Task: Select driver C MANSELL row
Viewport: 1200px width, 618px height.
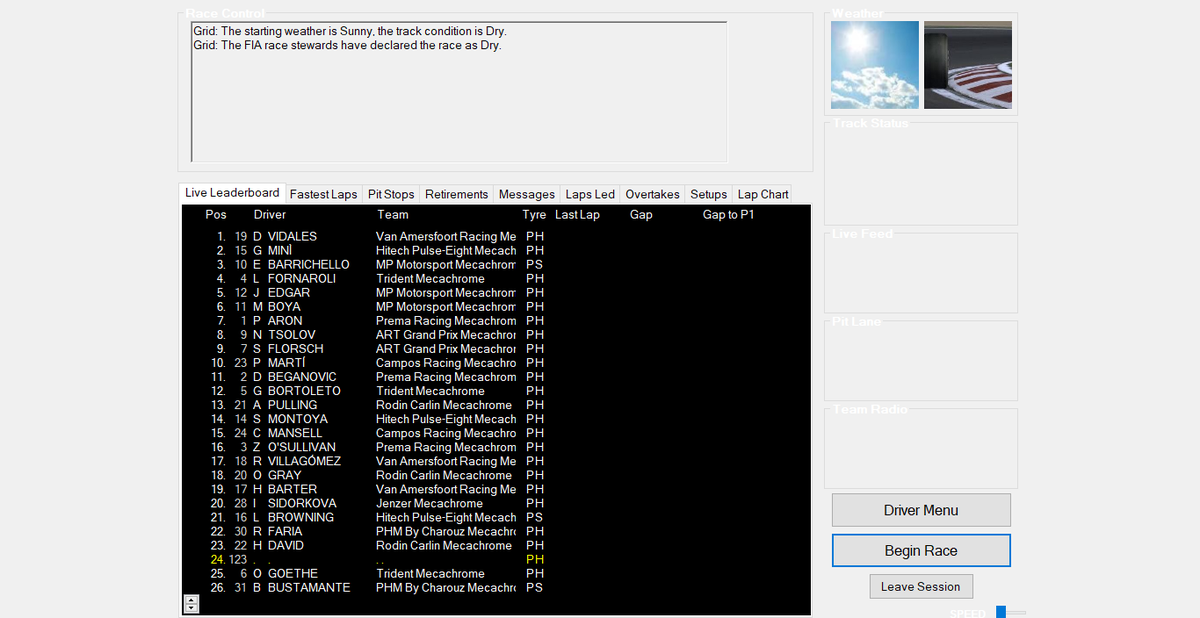Action: 496,432
